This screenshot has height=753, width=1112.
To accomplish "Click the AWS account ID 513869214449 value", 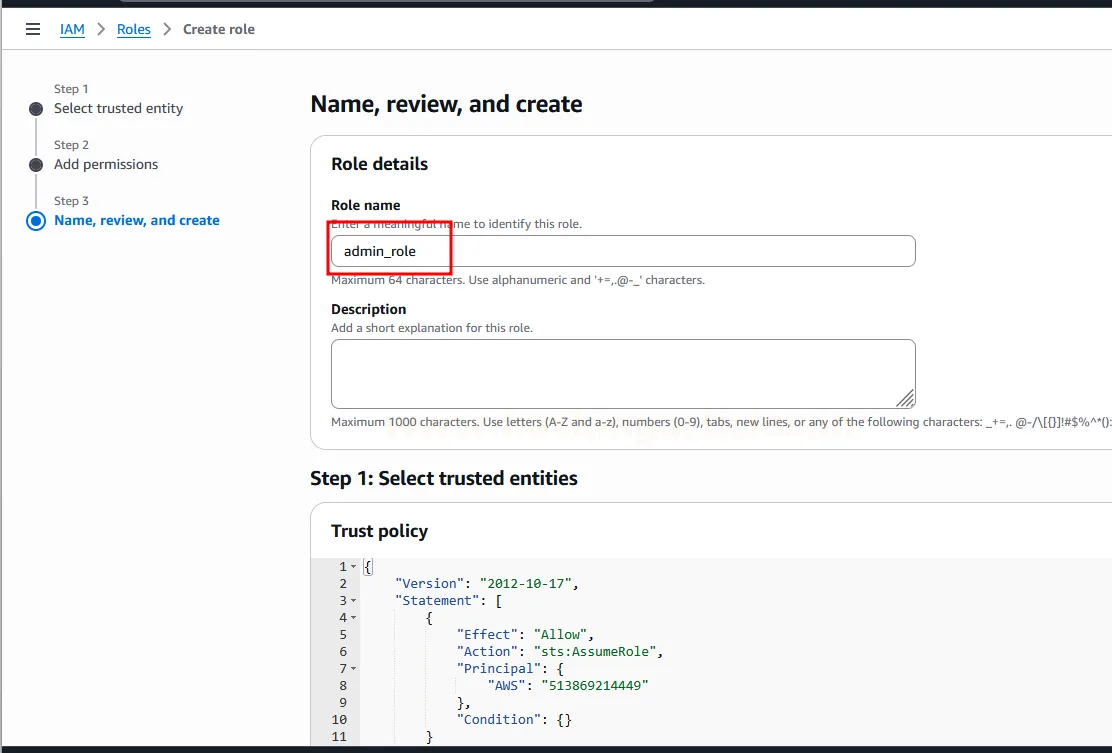I will pos(595,685).
